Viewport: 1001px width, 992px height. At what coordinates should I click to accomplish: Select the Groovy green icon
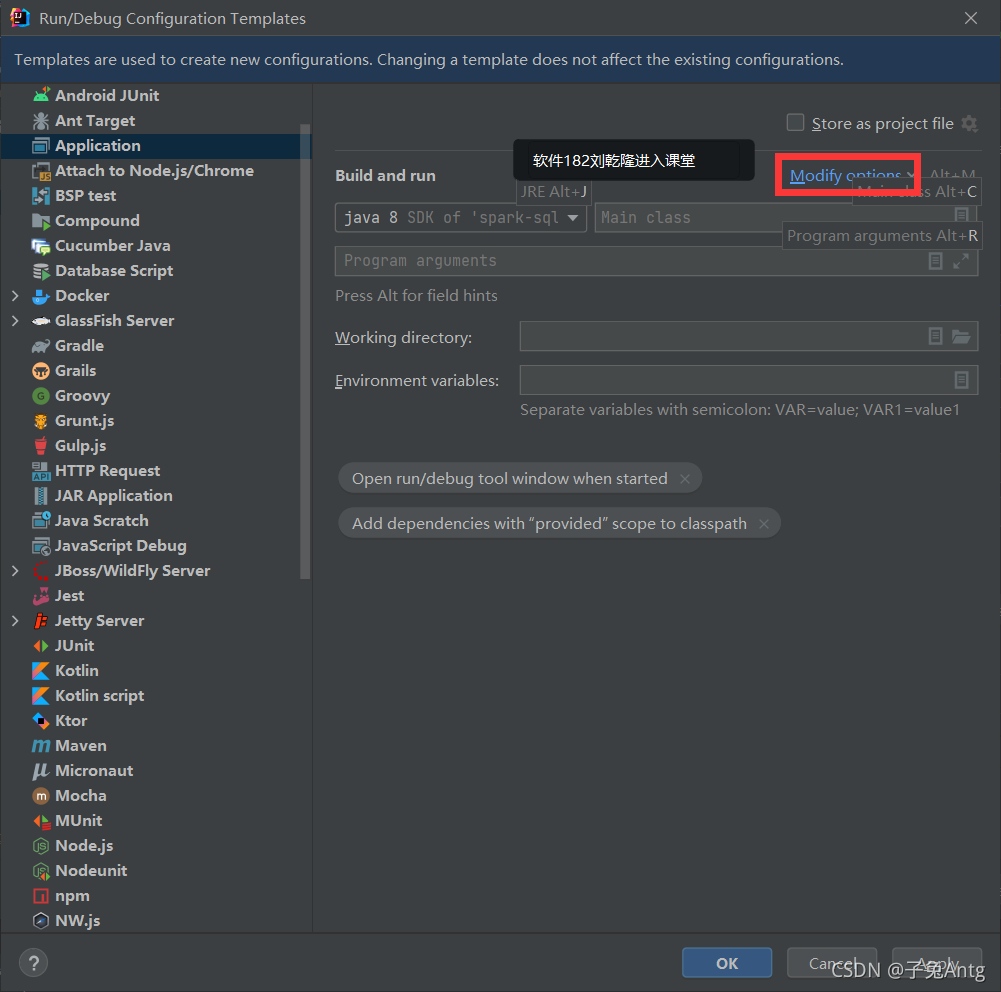(x=41, y=396)
